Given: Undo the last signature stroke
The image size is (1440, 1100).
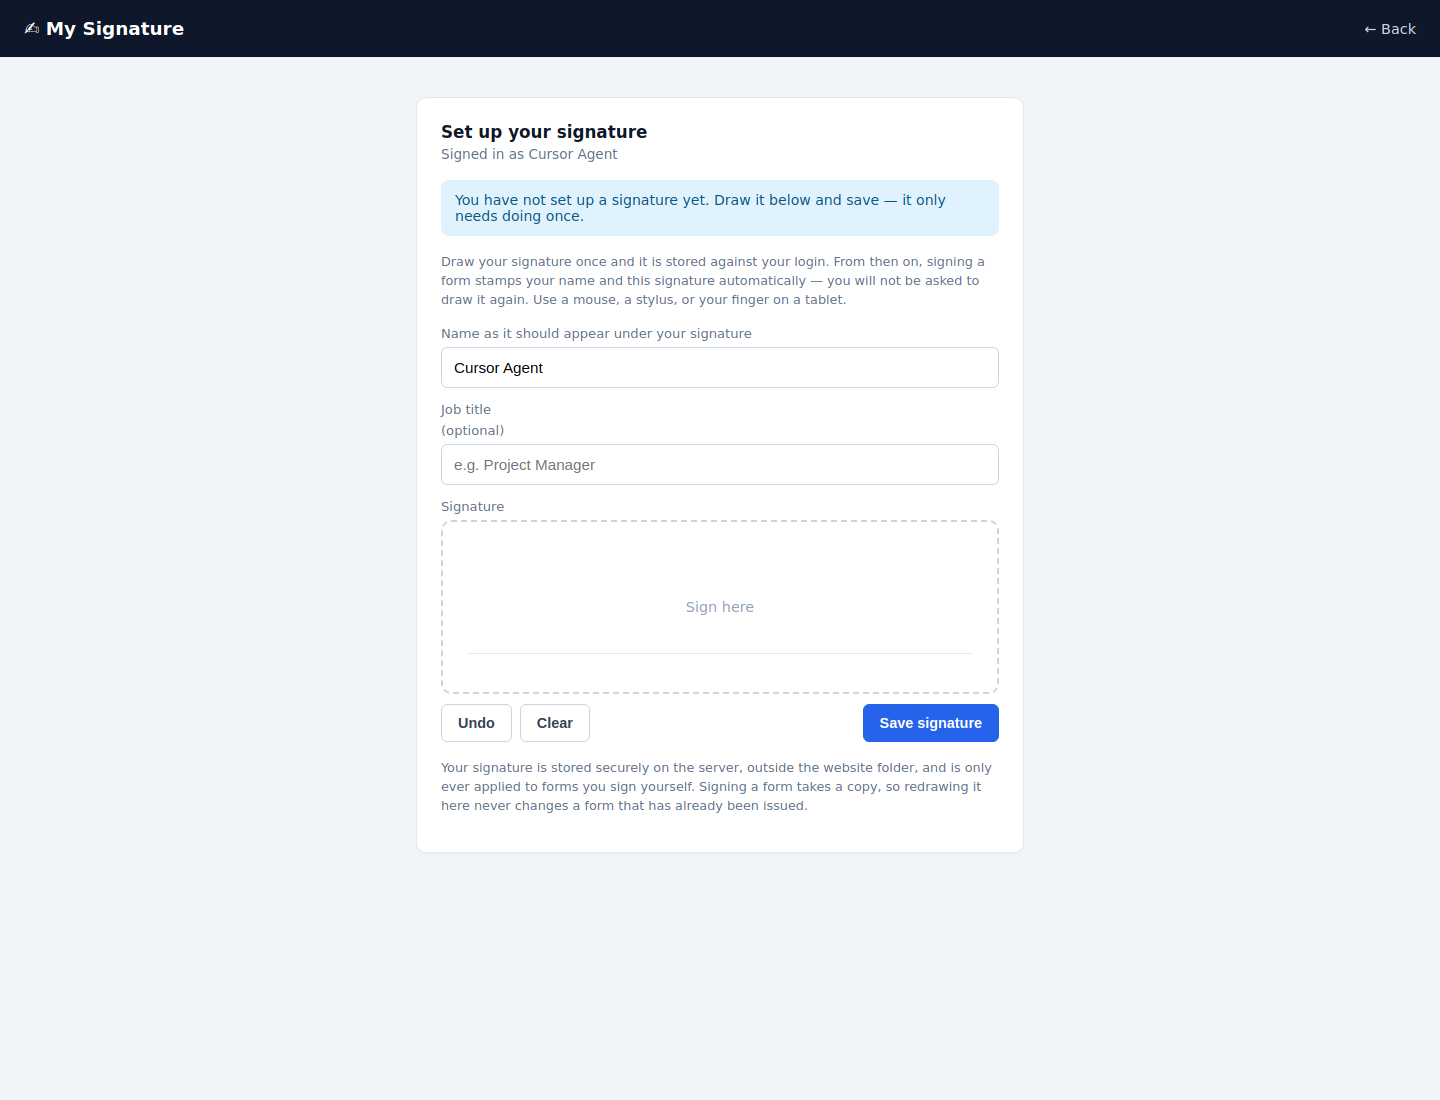Looking at the screenshot, I should pyautogui.click(x=476, y=723).
